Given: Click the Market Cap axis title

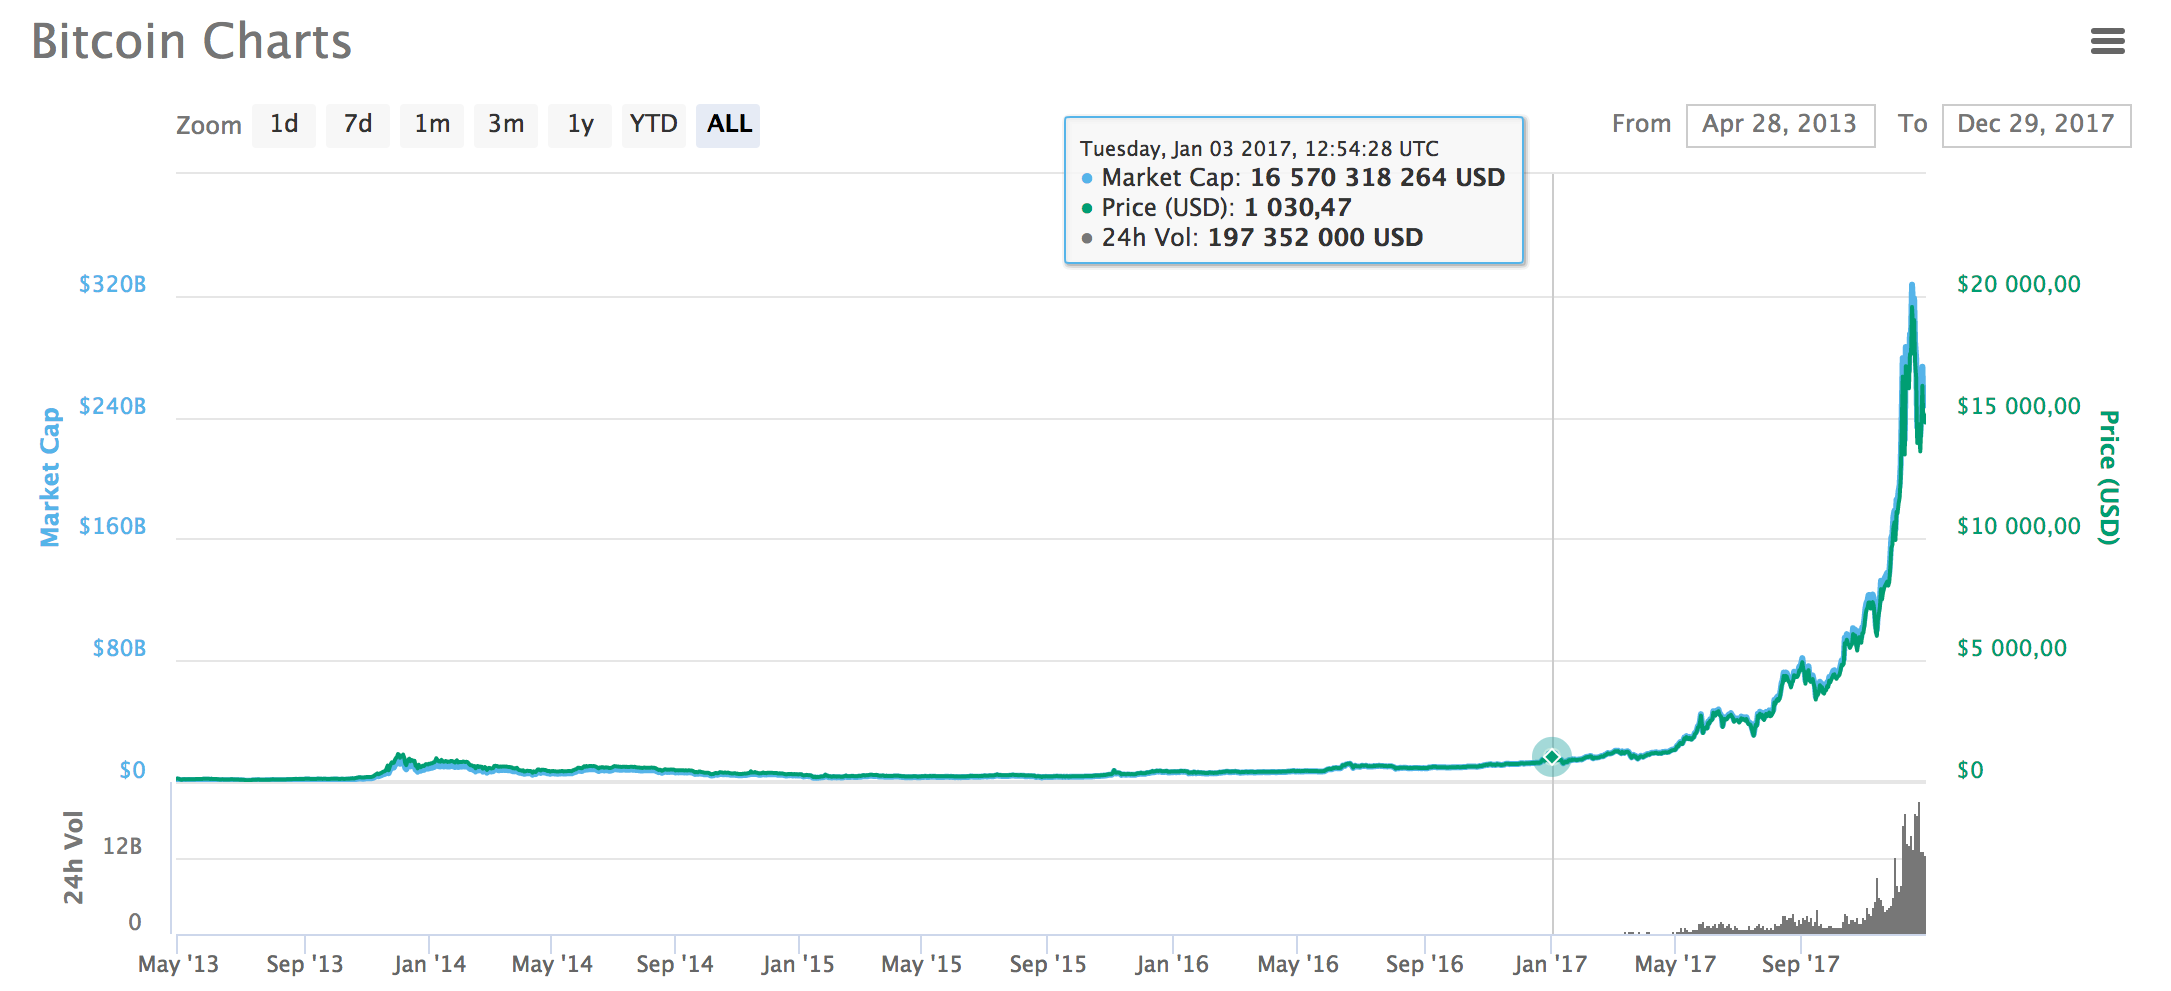Looking at the screenshot, I should (50, 477).
